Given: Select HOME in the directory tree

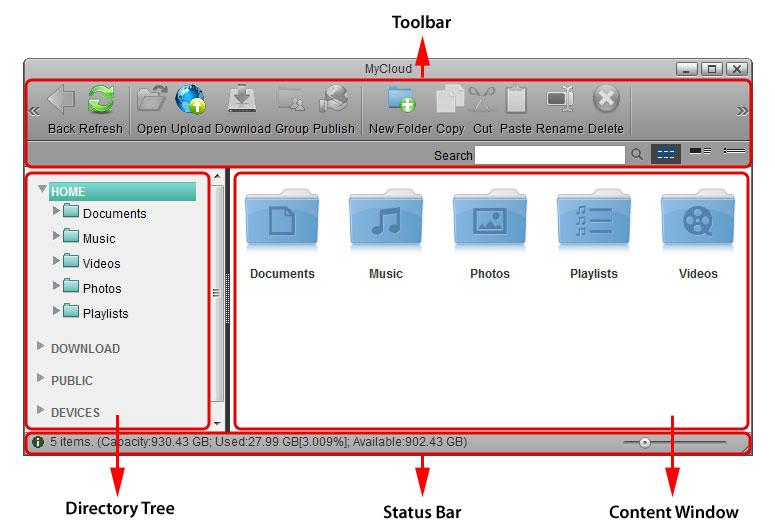Looking at the screenshot, I should tap(122, 191).
